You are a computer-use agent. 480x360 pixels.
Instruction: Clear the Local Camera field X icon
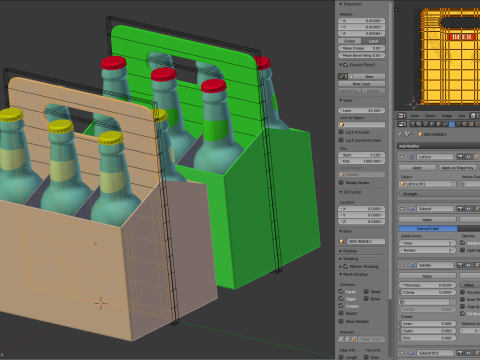point(382,174)
